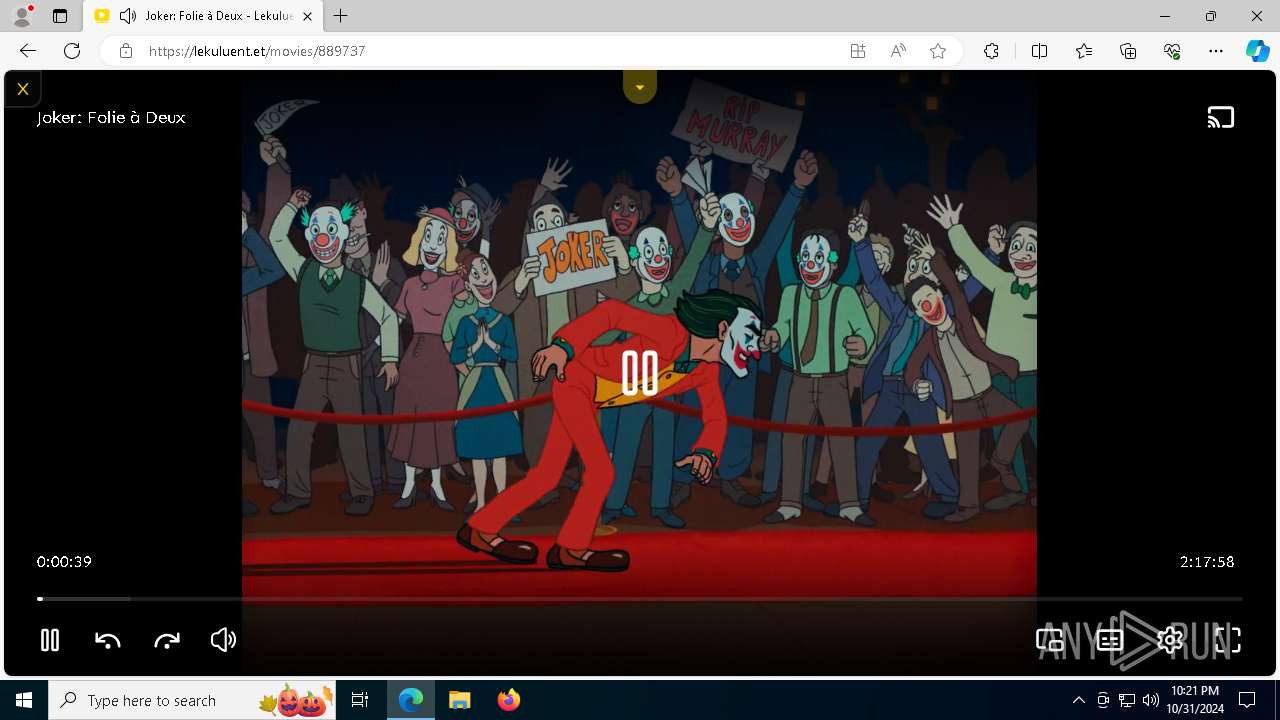Viewport: 1280px width, 720px height.
Task: Show hidden system tray icons
Action: pyautogui.click(x=1078, y=700)
